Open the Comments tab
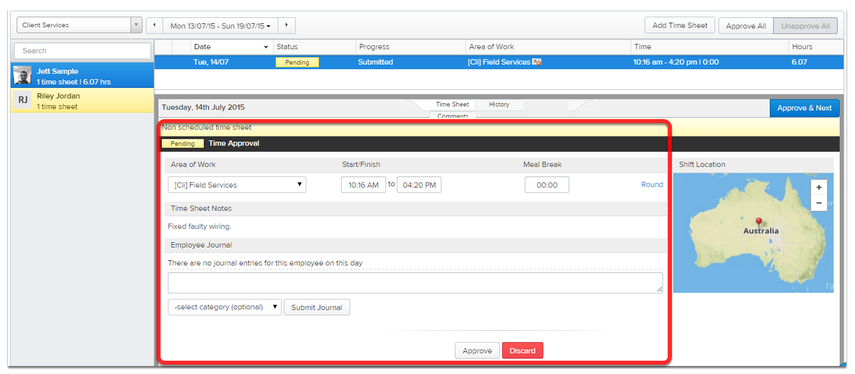Image resolution: width=855 pixels, height=374 pixels. [453, 116]
